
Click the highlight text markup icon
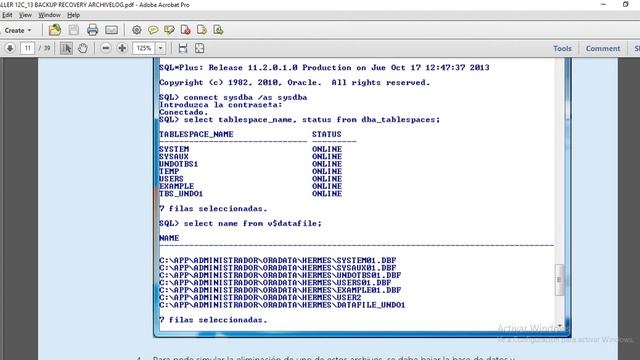coord(169,30)
